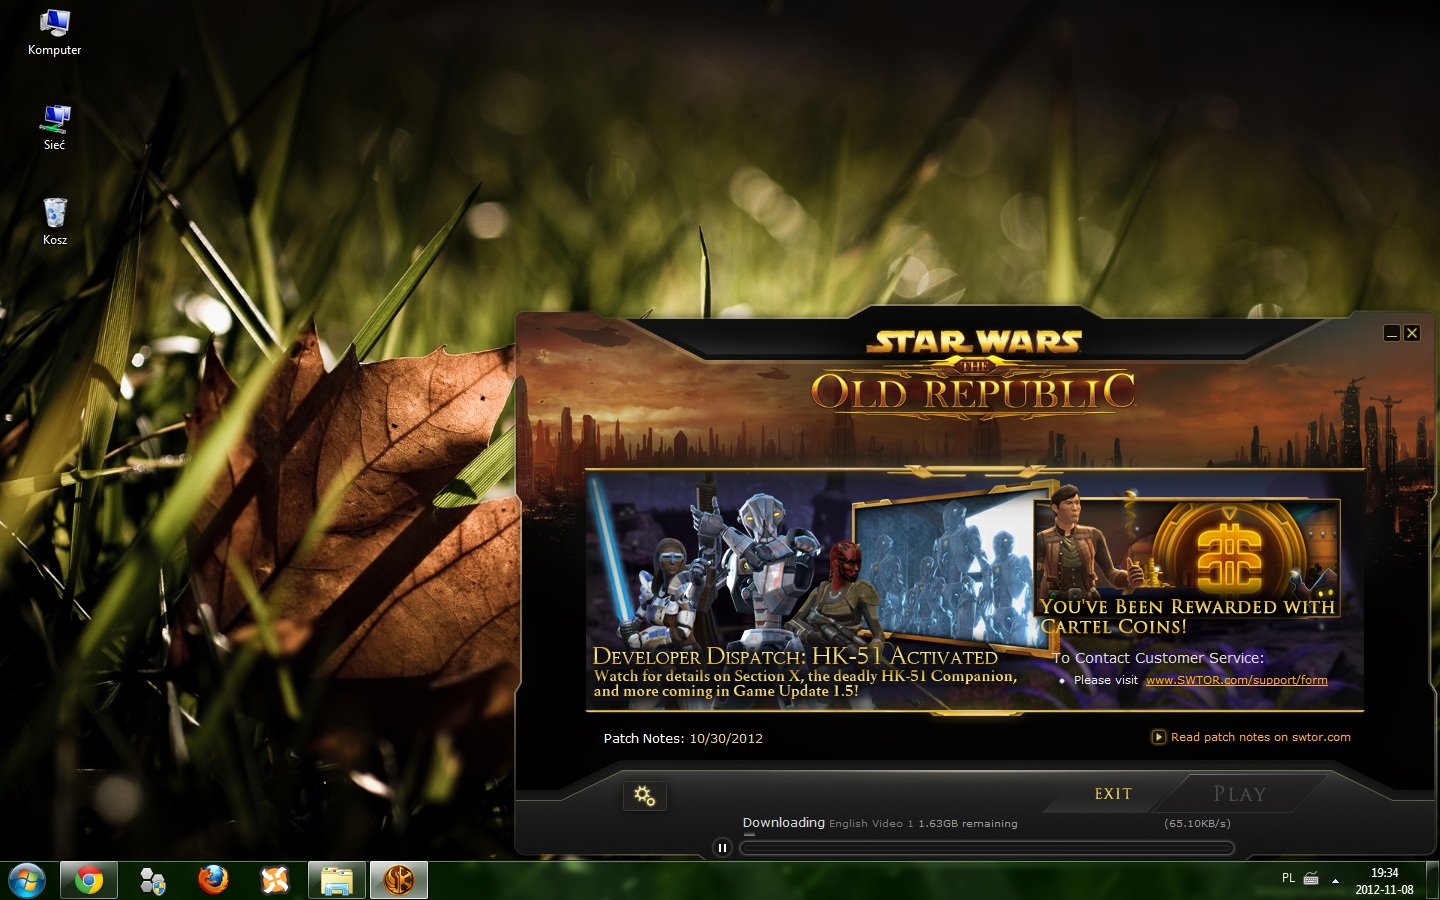This screenshot has height=900, width=1440.
Task: Click the To Contact Customer Service text
Action: (x=1158, y=658)
